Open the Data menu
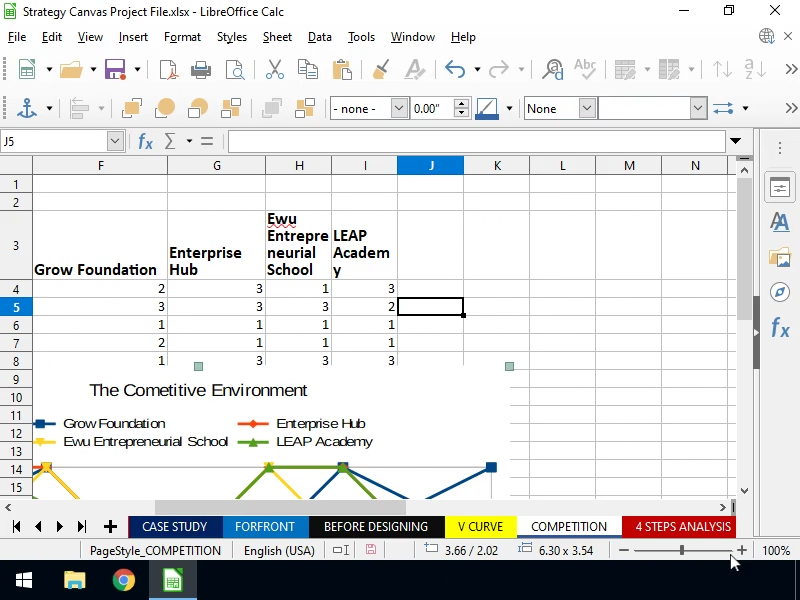Image resolution: width=800 pixels, height=600 pixels. coord(319,37)
